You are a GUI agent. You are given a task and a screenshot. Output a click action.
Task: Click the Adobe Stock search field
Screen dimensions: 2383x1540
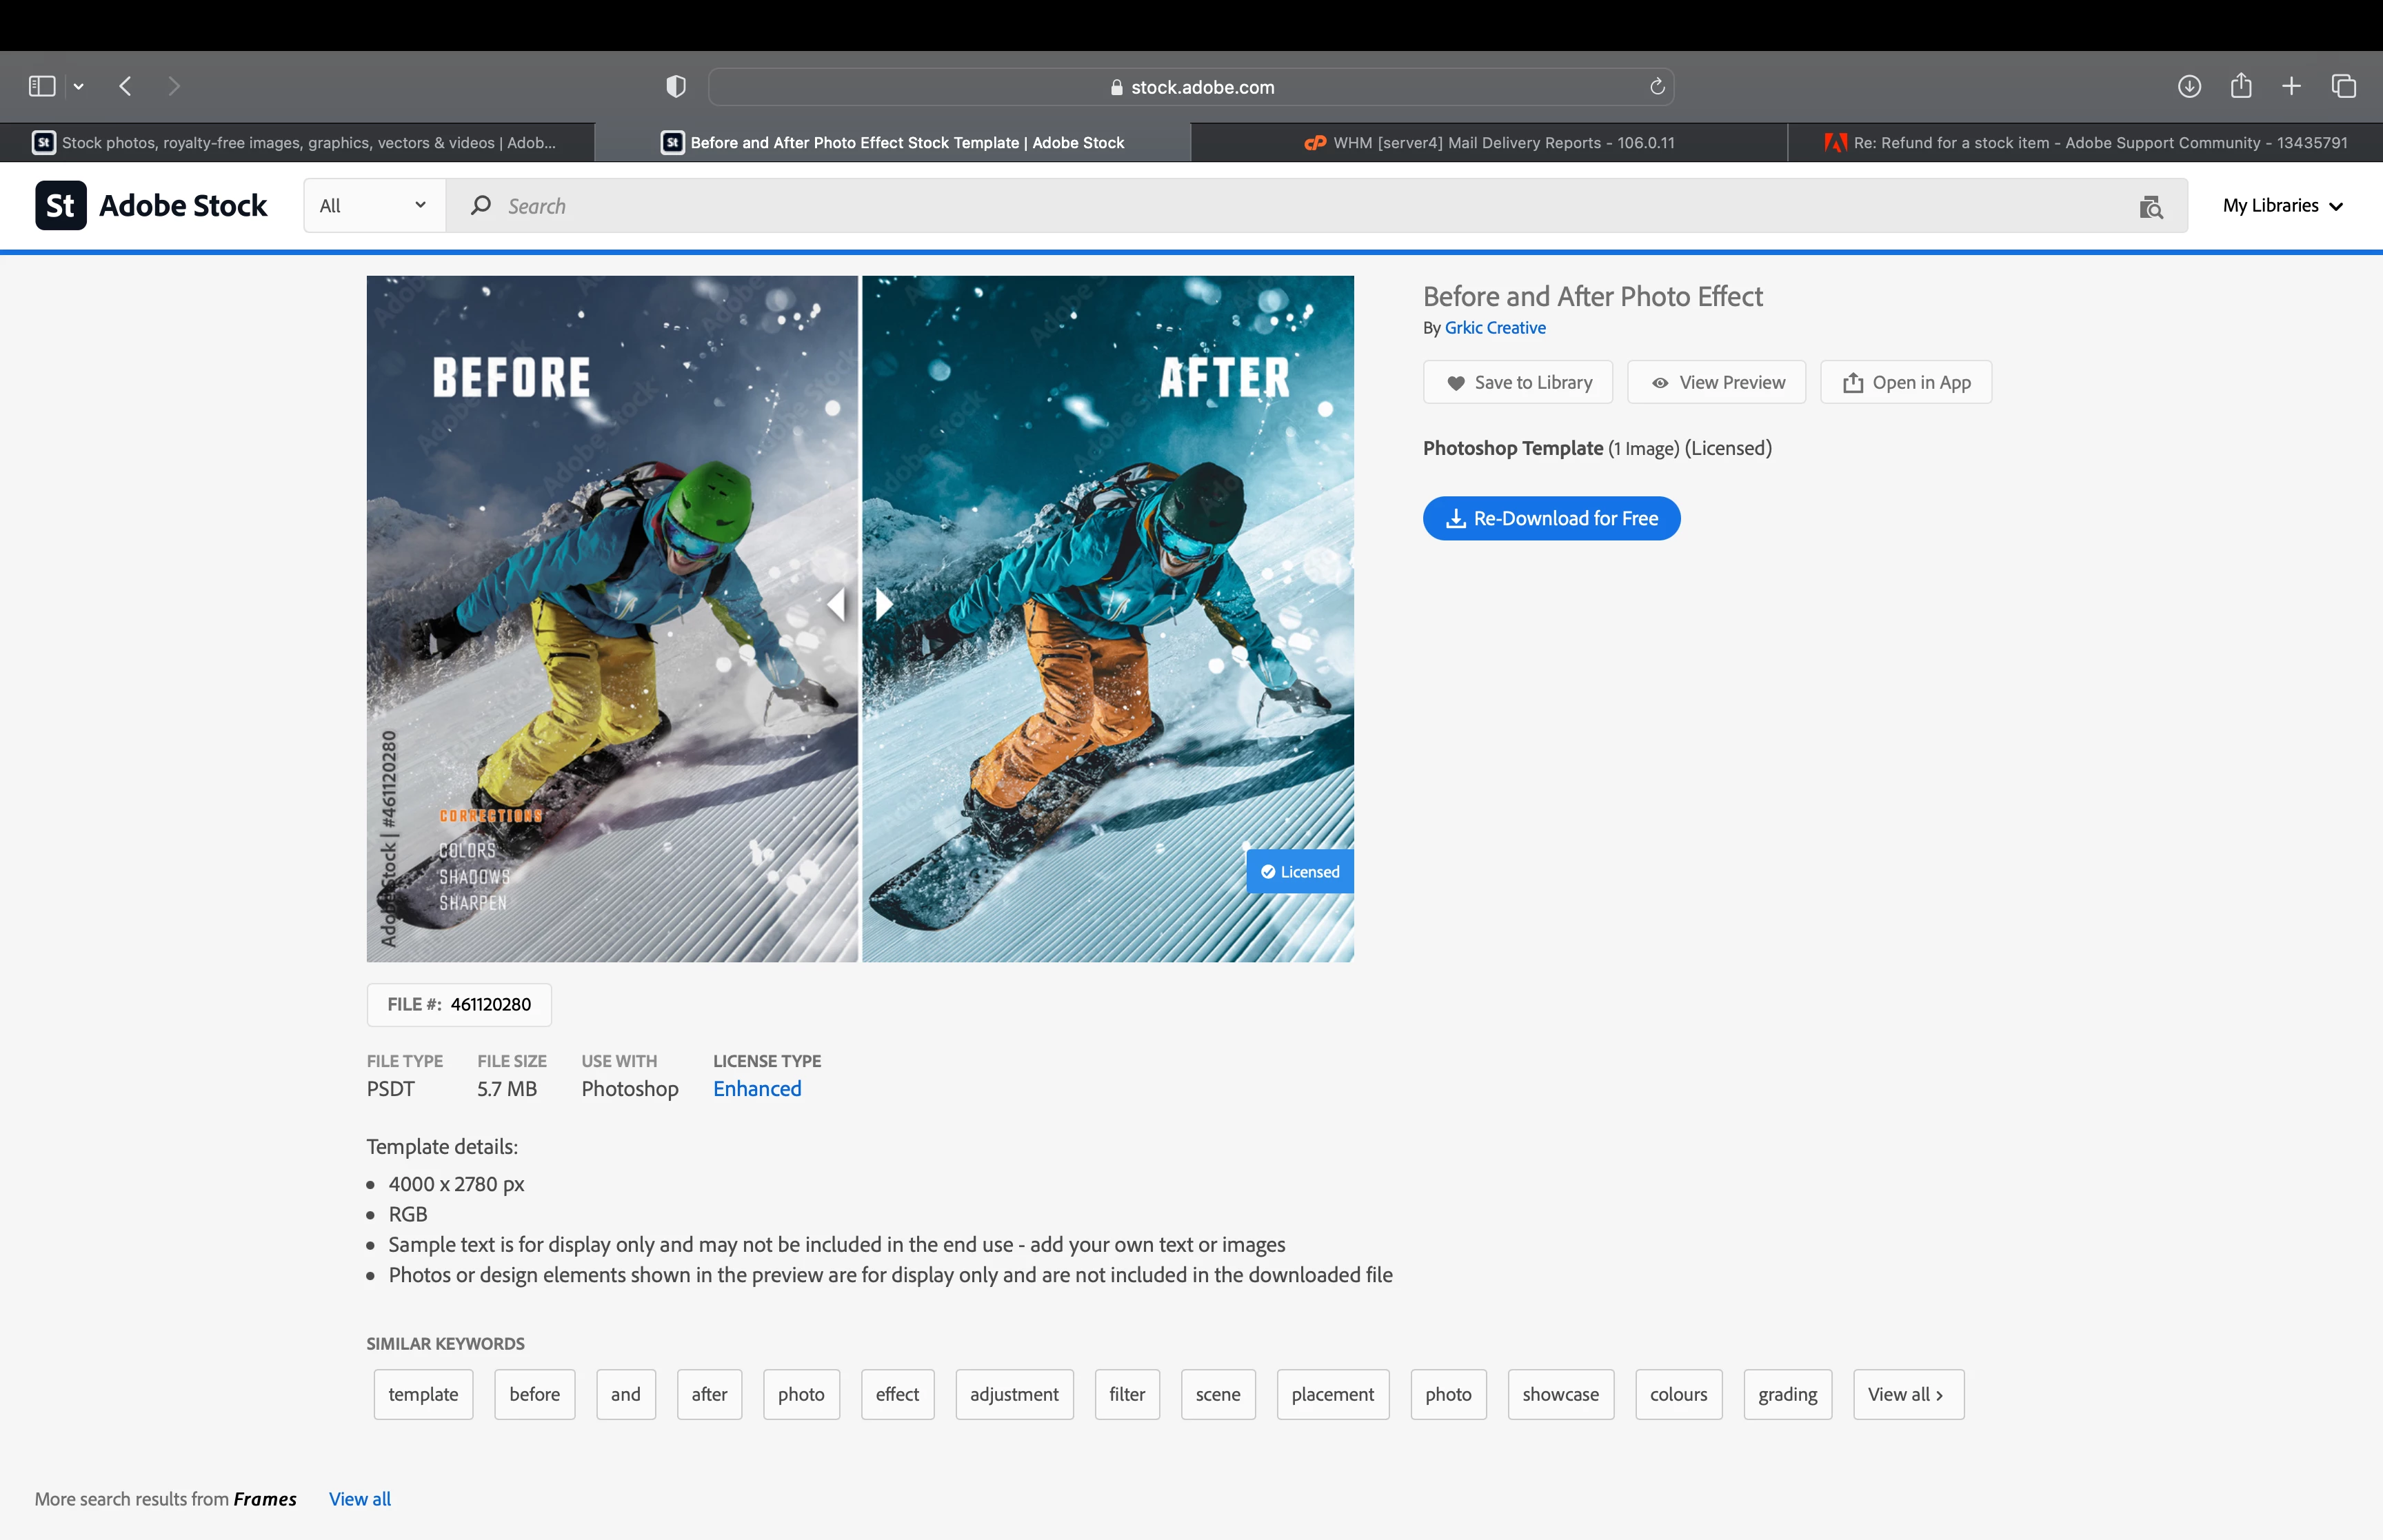tap(1300, 206)
